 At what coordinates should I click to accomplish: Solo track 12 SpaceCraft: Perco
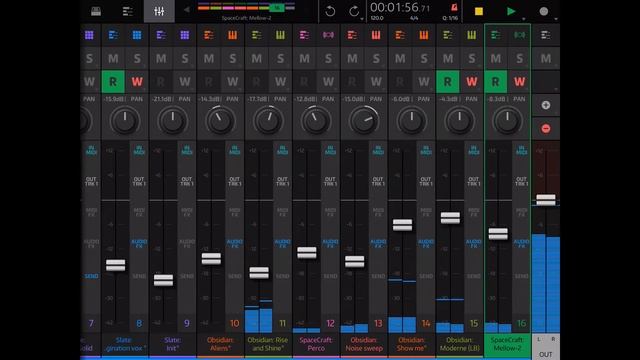pyautogui.click(x=328, y=58)
